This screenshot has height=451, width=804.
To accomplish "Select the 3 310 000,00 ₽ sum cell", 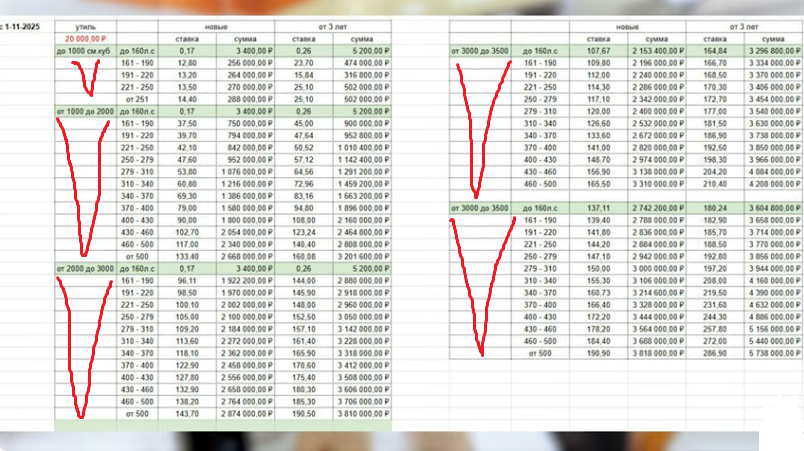I will point(657,184).
